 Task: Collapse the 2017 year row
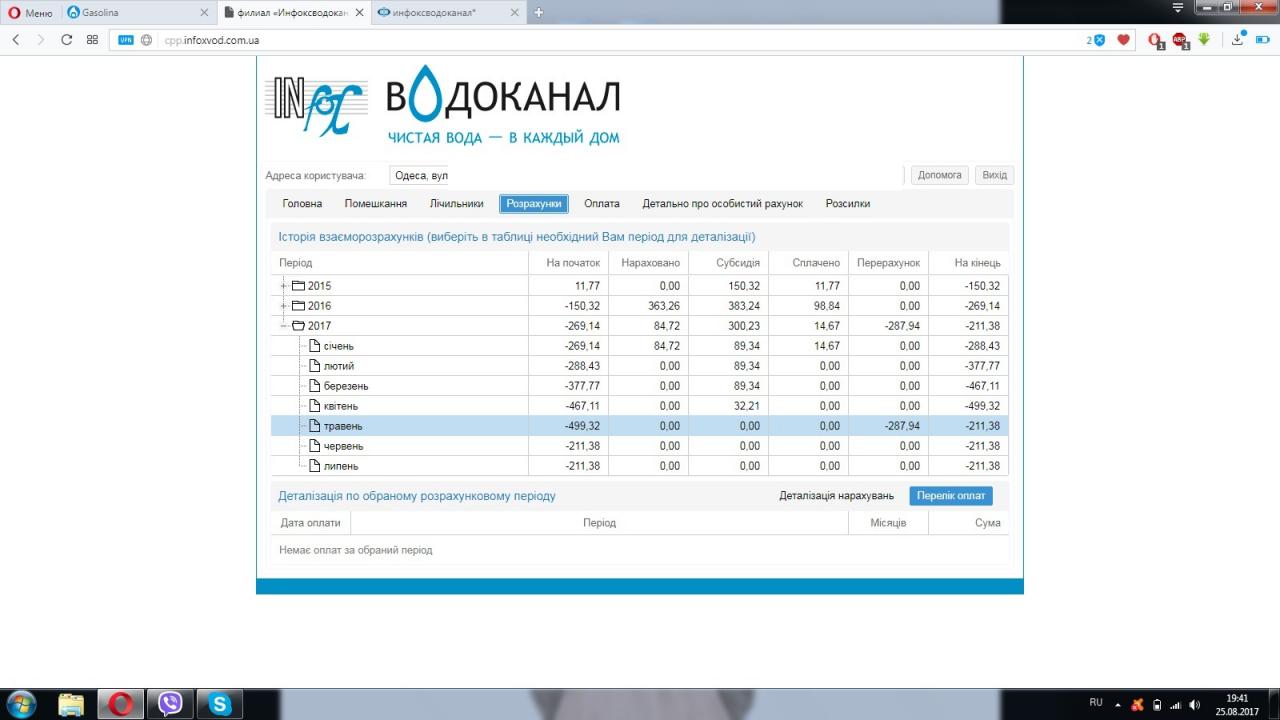pyautogui.click(x=284, y=326)
